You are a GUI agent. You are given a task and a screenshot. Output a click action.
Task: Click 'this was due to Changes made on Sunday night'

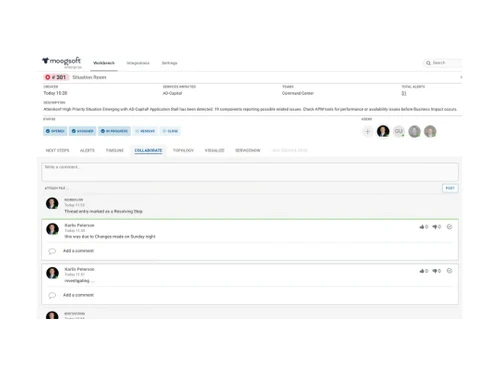[x=110, y=237]
